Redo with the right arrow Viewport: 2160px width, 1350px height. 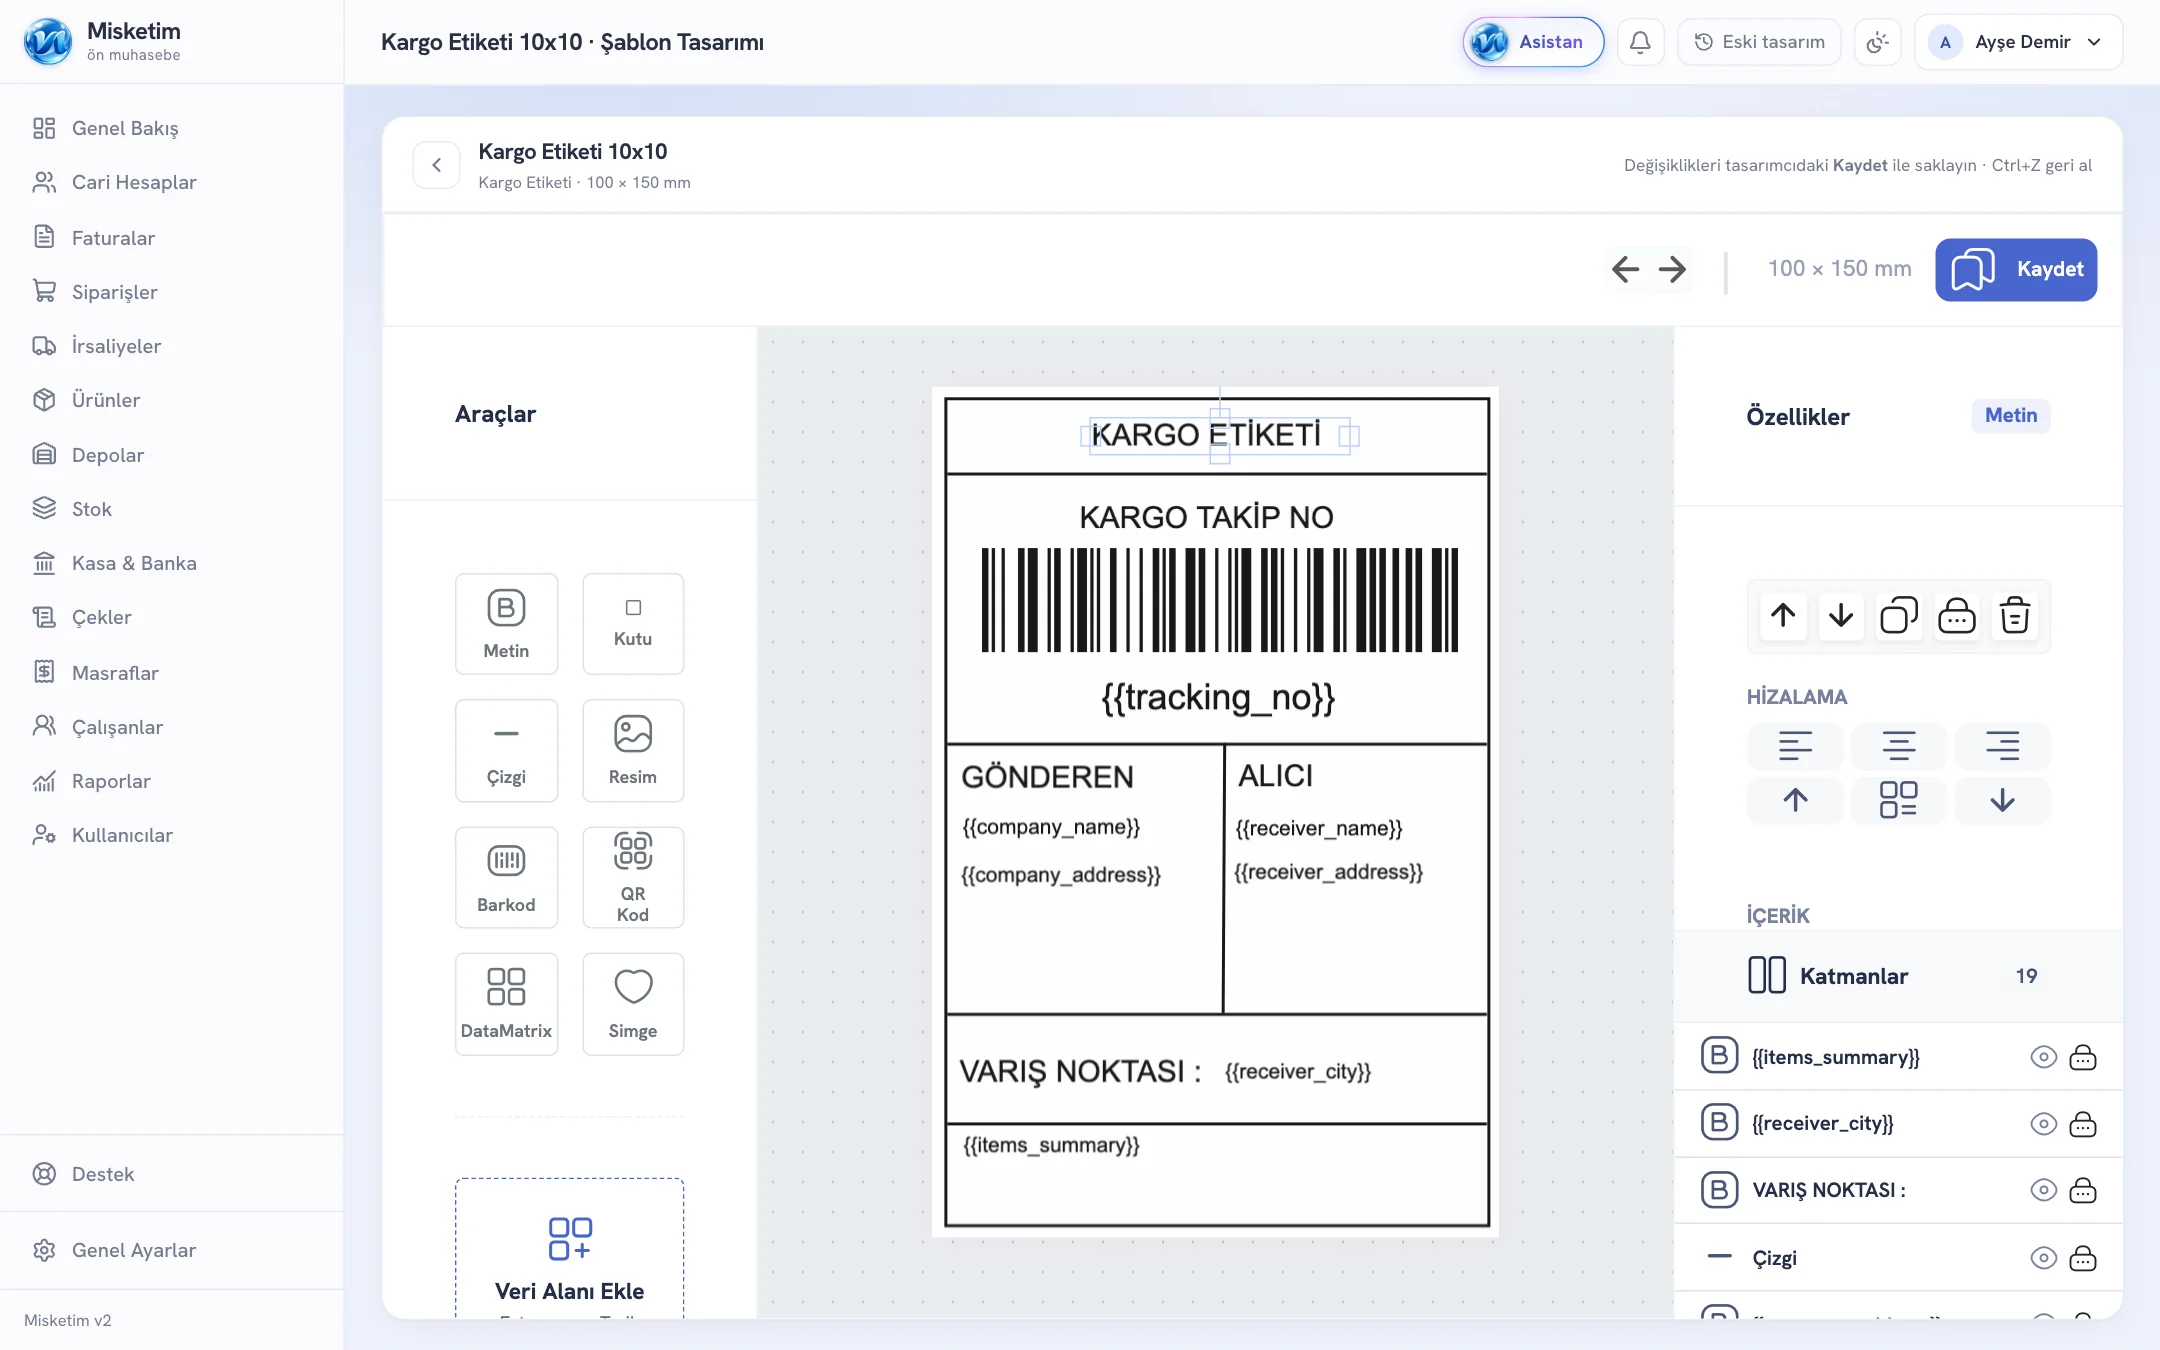tap(1672, 269)
